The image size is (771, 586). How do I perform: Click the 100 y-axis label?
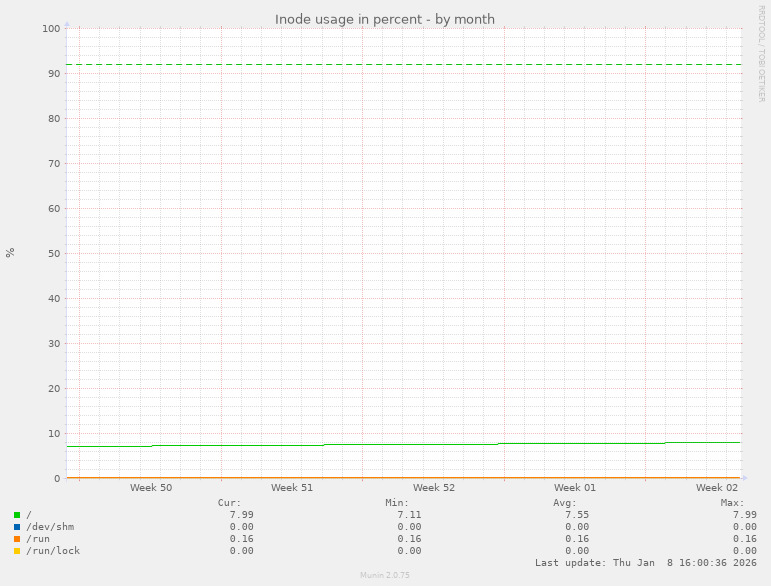coord(51,29)
